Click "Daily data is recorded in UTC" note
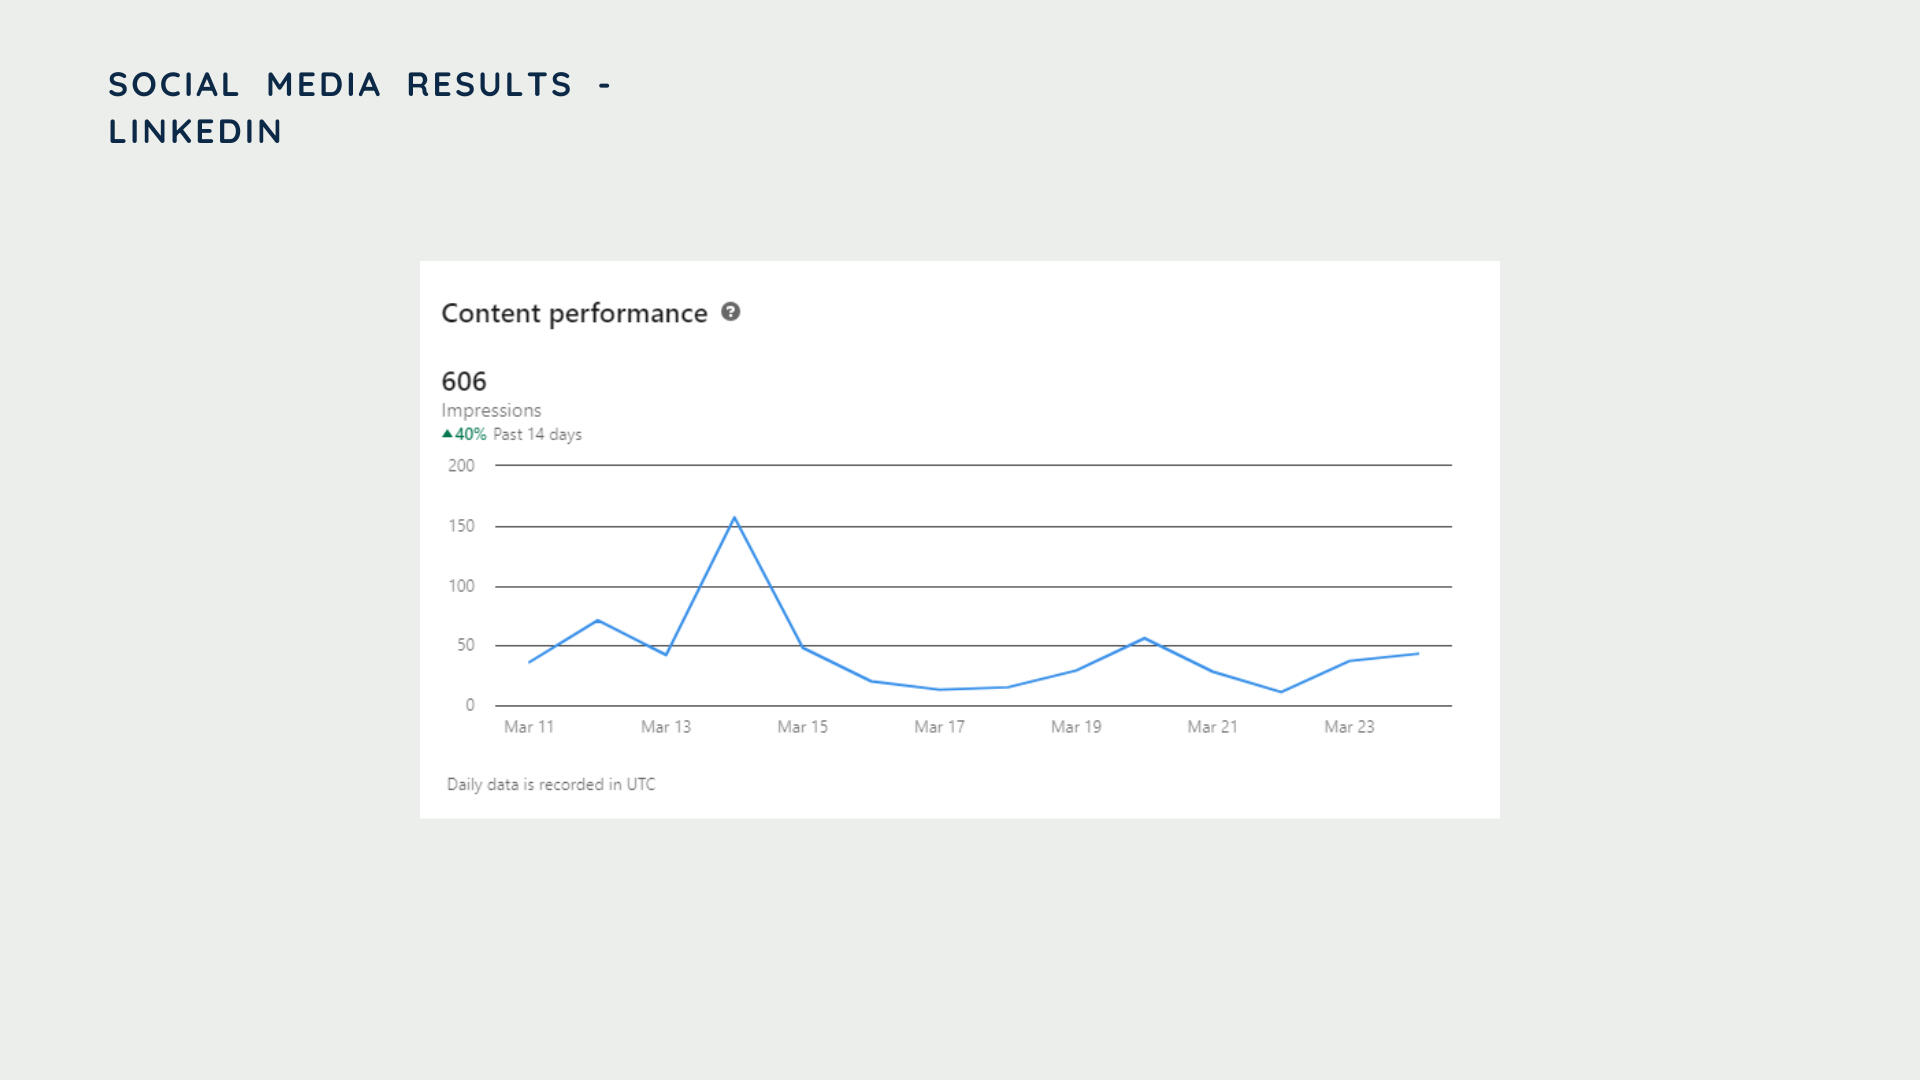This screenshot has width=1920, height=1080. click(551, 784)
